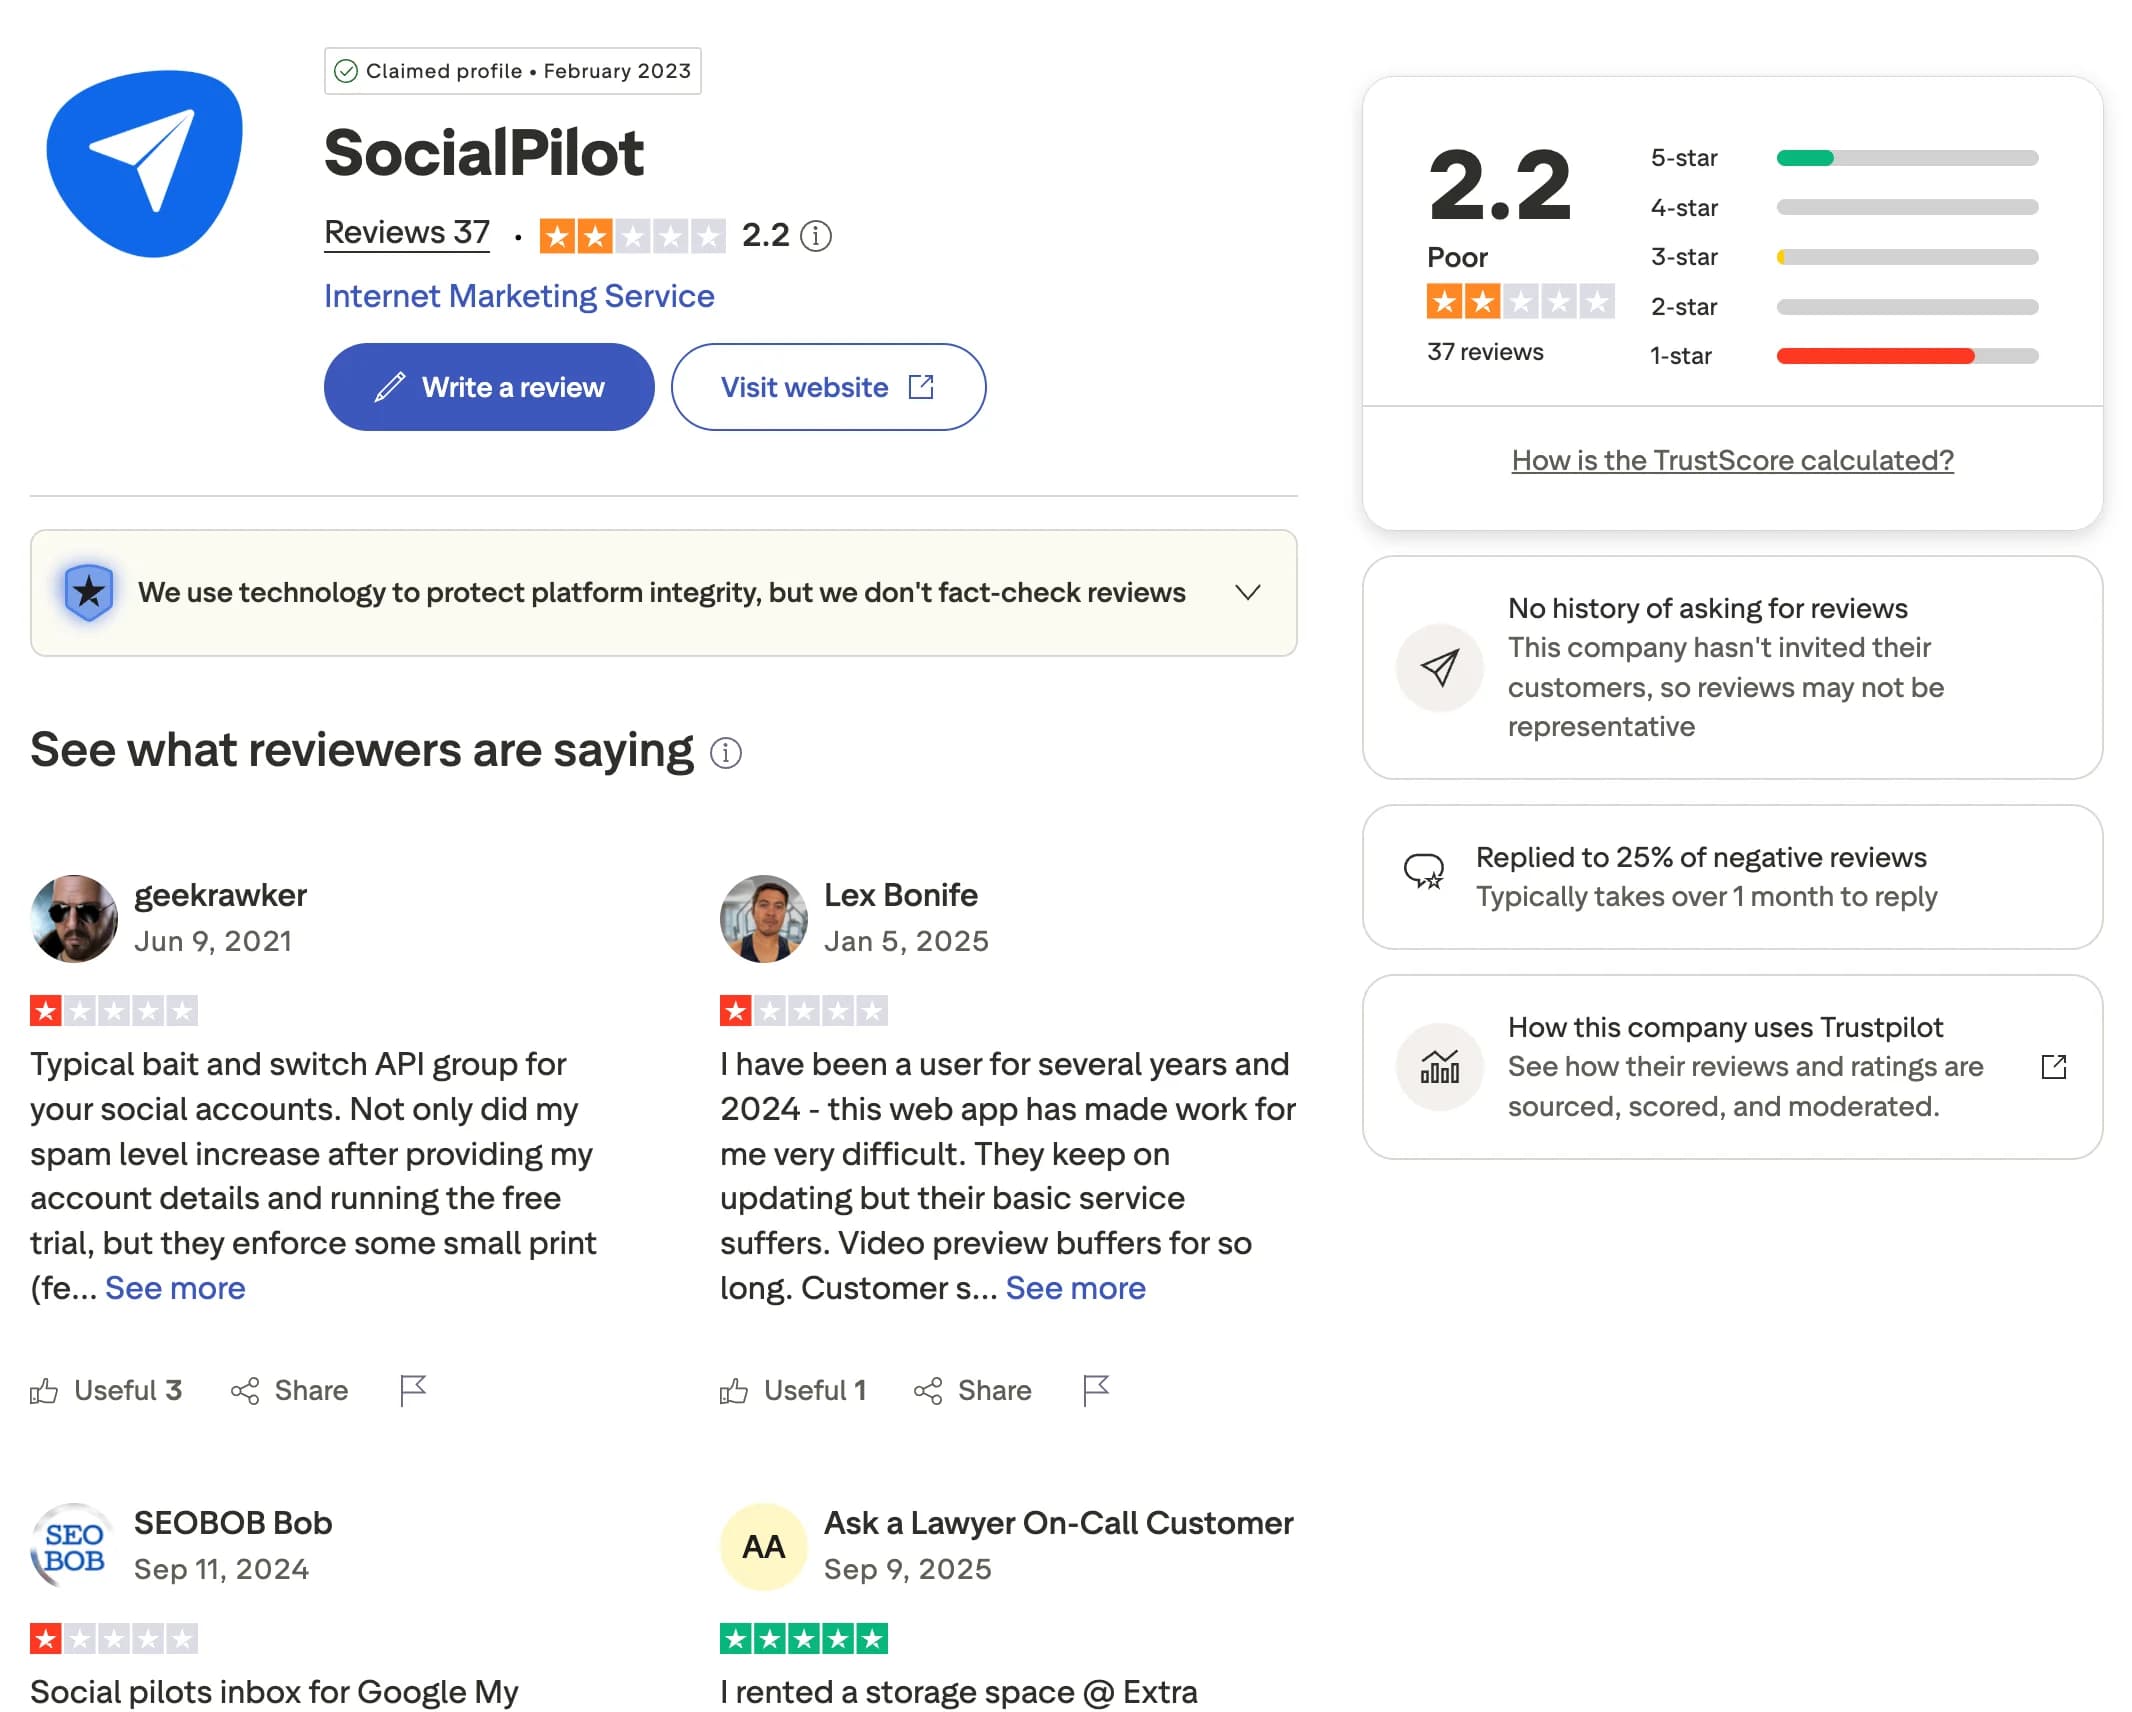Click the 37 reviews text in score card
2132x1712 pixels.
point(1485,352)
